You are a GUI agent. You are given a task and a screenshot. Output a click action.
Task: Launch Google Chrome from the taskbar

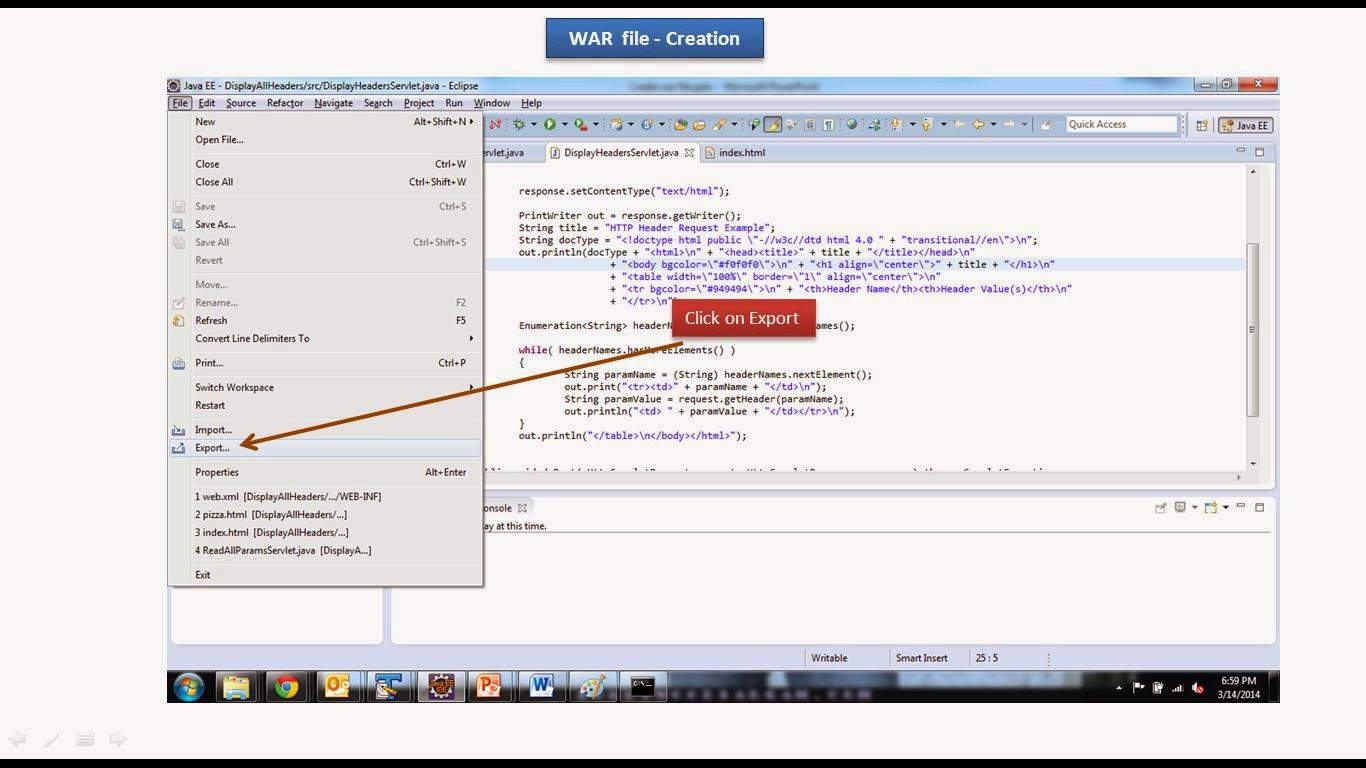click(x=287, y=687)
